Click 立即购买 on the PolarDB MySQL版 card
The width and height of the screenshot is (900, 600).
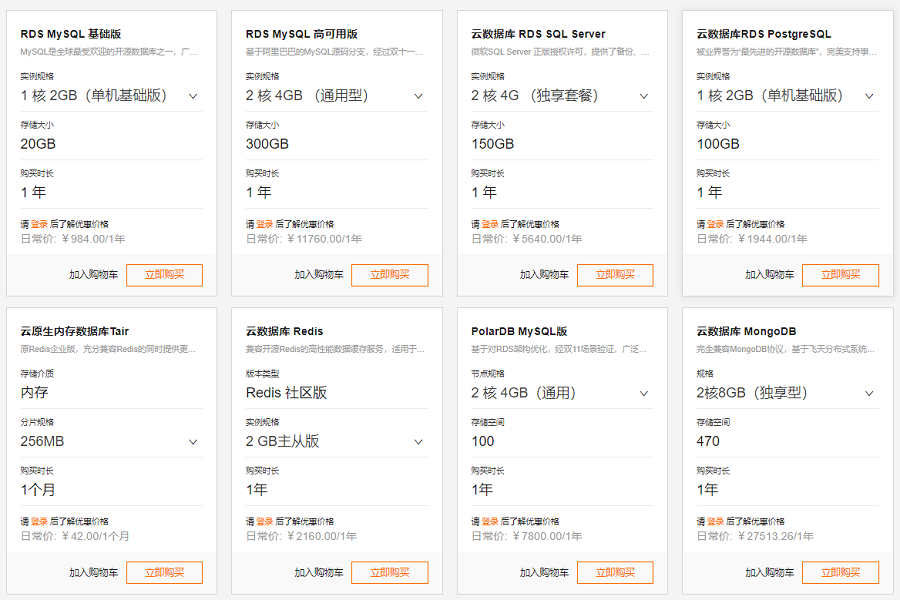[615, 572]
